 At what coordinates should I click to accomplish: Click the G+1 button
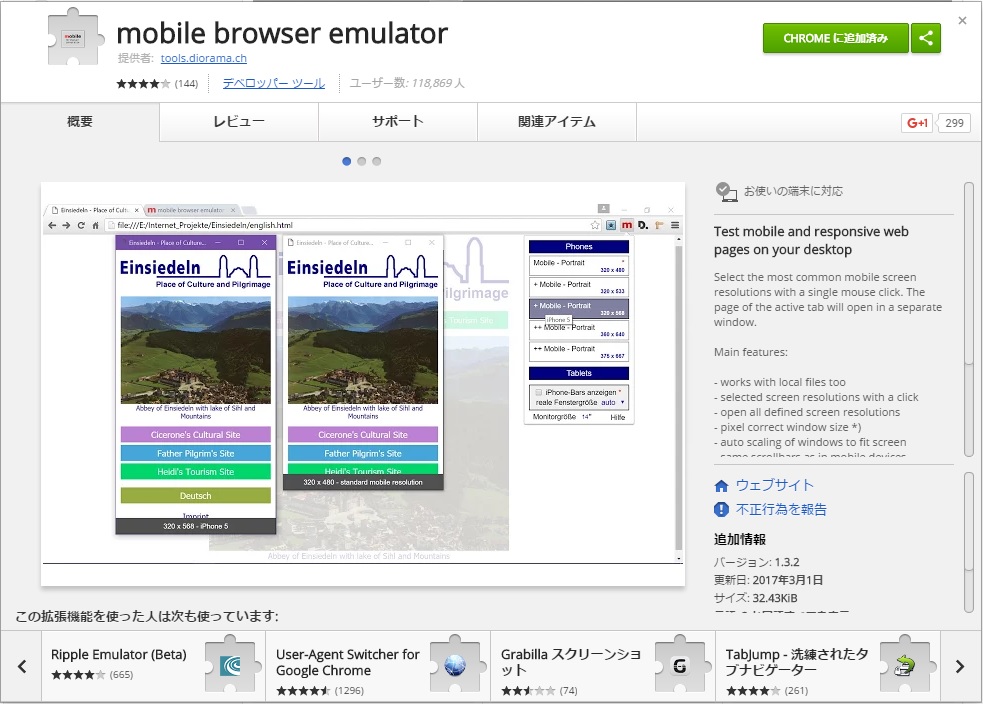[x=917, y=123]
